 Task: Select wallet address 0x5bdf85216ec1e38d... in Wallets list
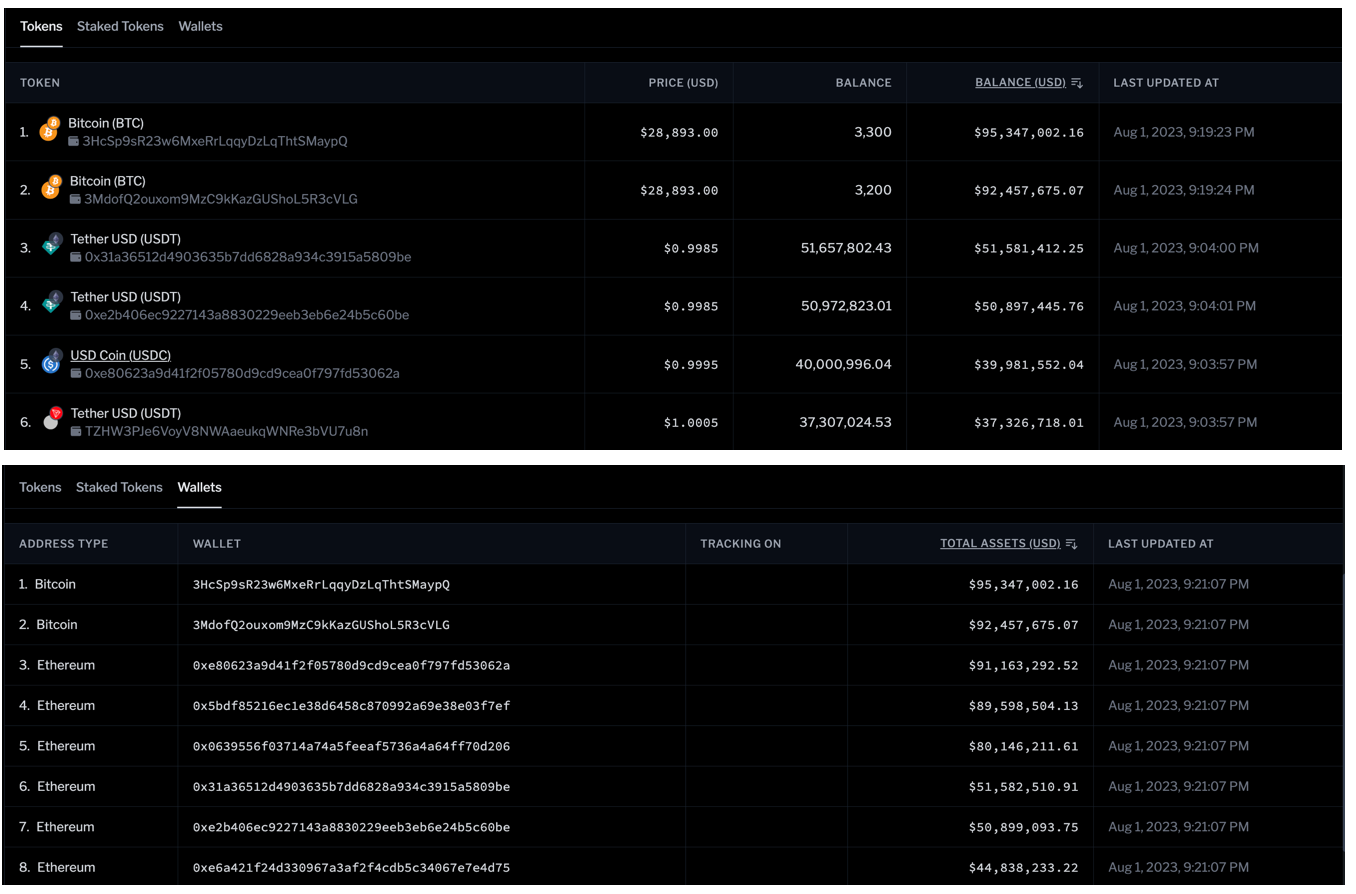coord(351,706)
